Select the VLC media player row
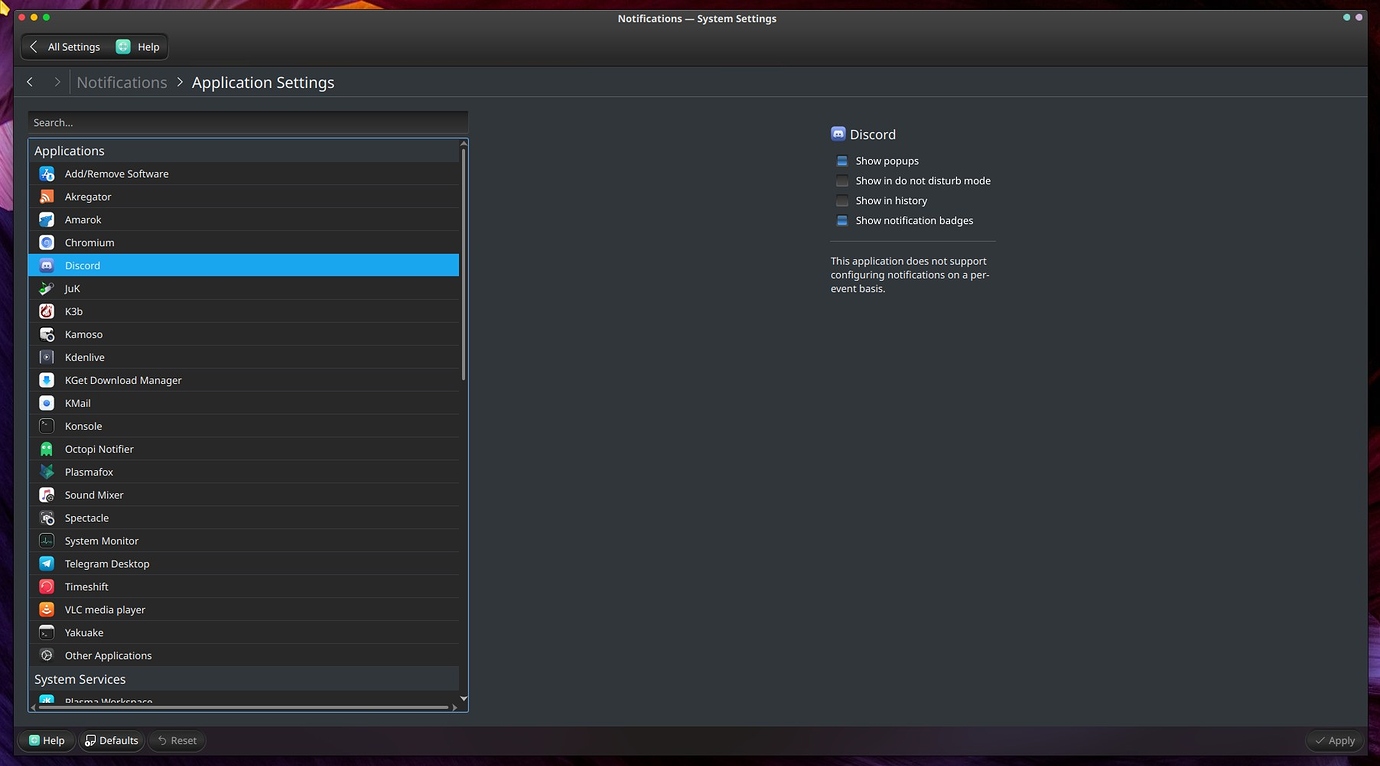This screenshot has height=766, width=1380. point(244,611)
